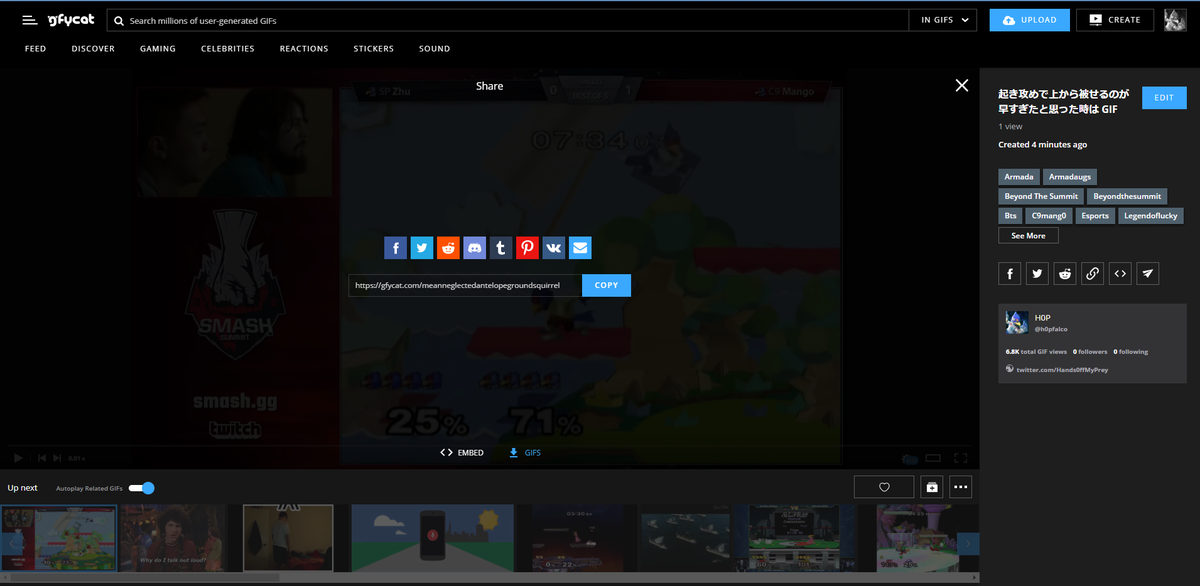This screenshot has height=586, width=1200.
Task: Show previous related GIFs with left arrow
Action: click(x=13, y=543)
